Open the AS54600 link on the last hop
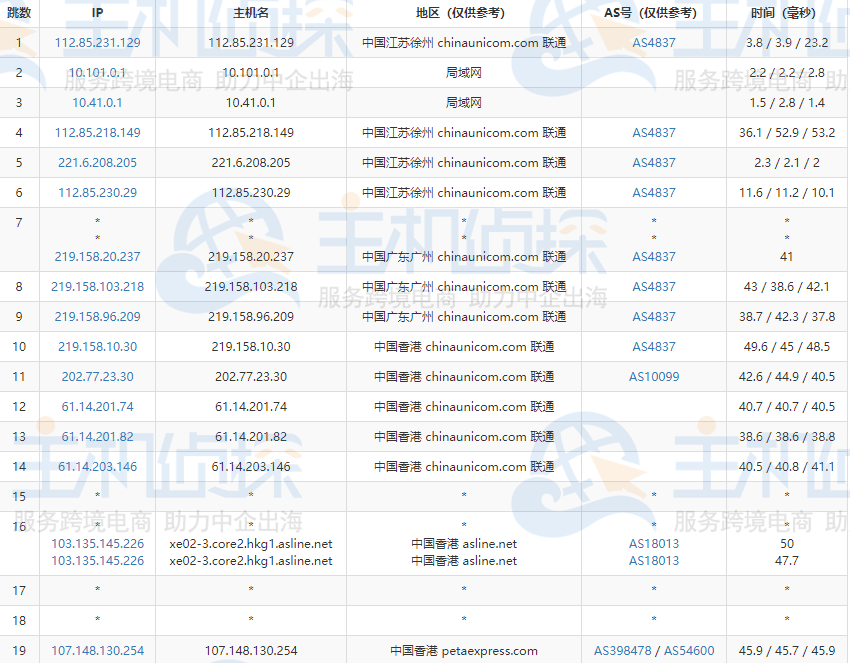The width and height of the screenshot is (850, 663). pos(688,650)
